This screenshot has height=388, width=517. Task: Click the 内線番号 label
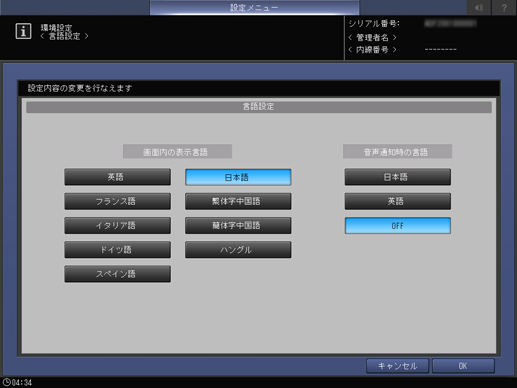372,50
